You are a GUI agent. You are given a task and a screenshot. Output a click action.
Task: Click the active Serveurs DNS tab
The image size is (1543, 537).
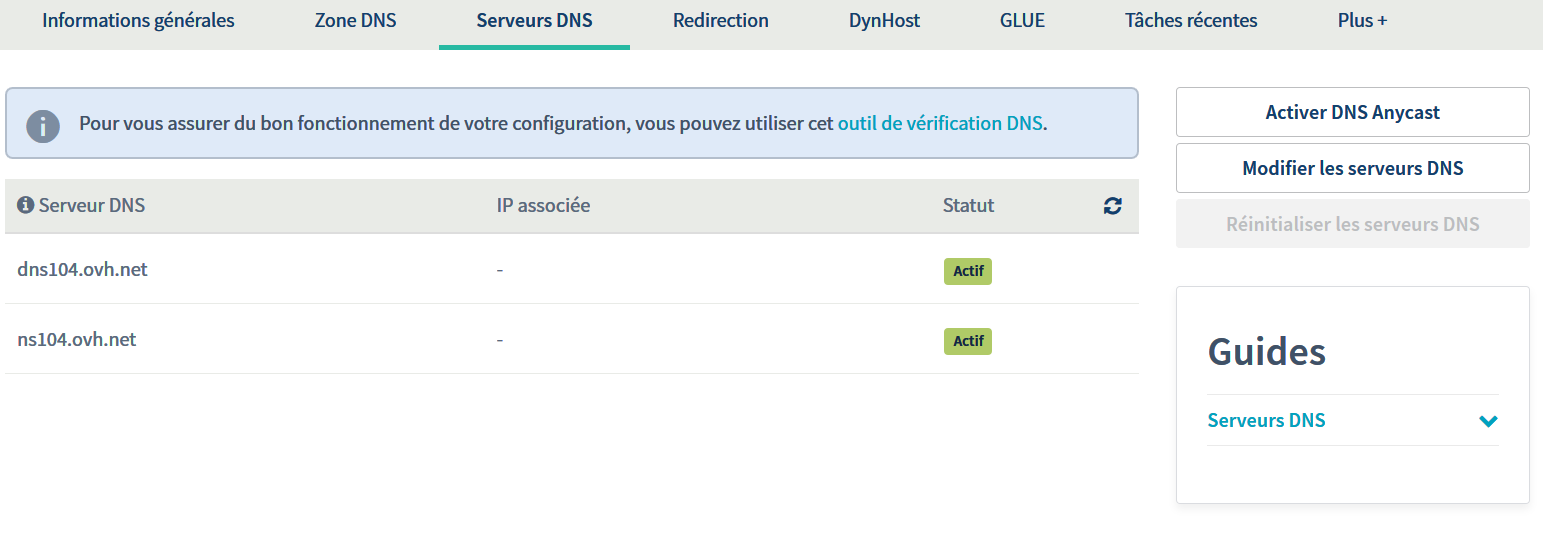pos(534,20)
